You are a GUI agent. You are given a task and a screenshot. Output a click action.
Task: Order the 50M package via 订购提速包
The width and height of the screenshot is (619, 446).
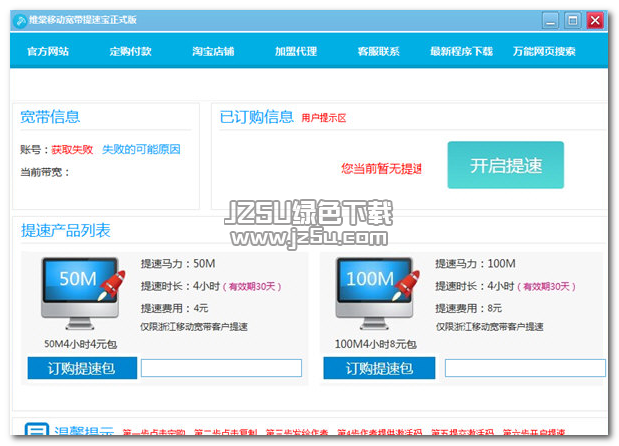(81, 368)
